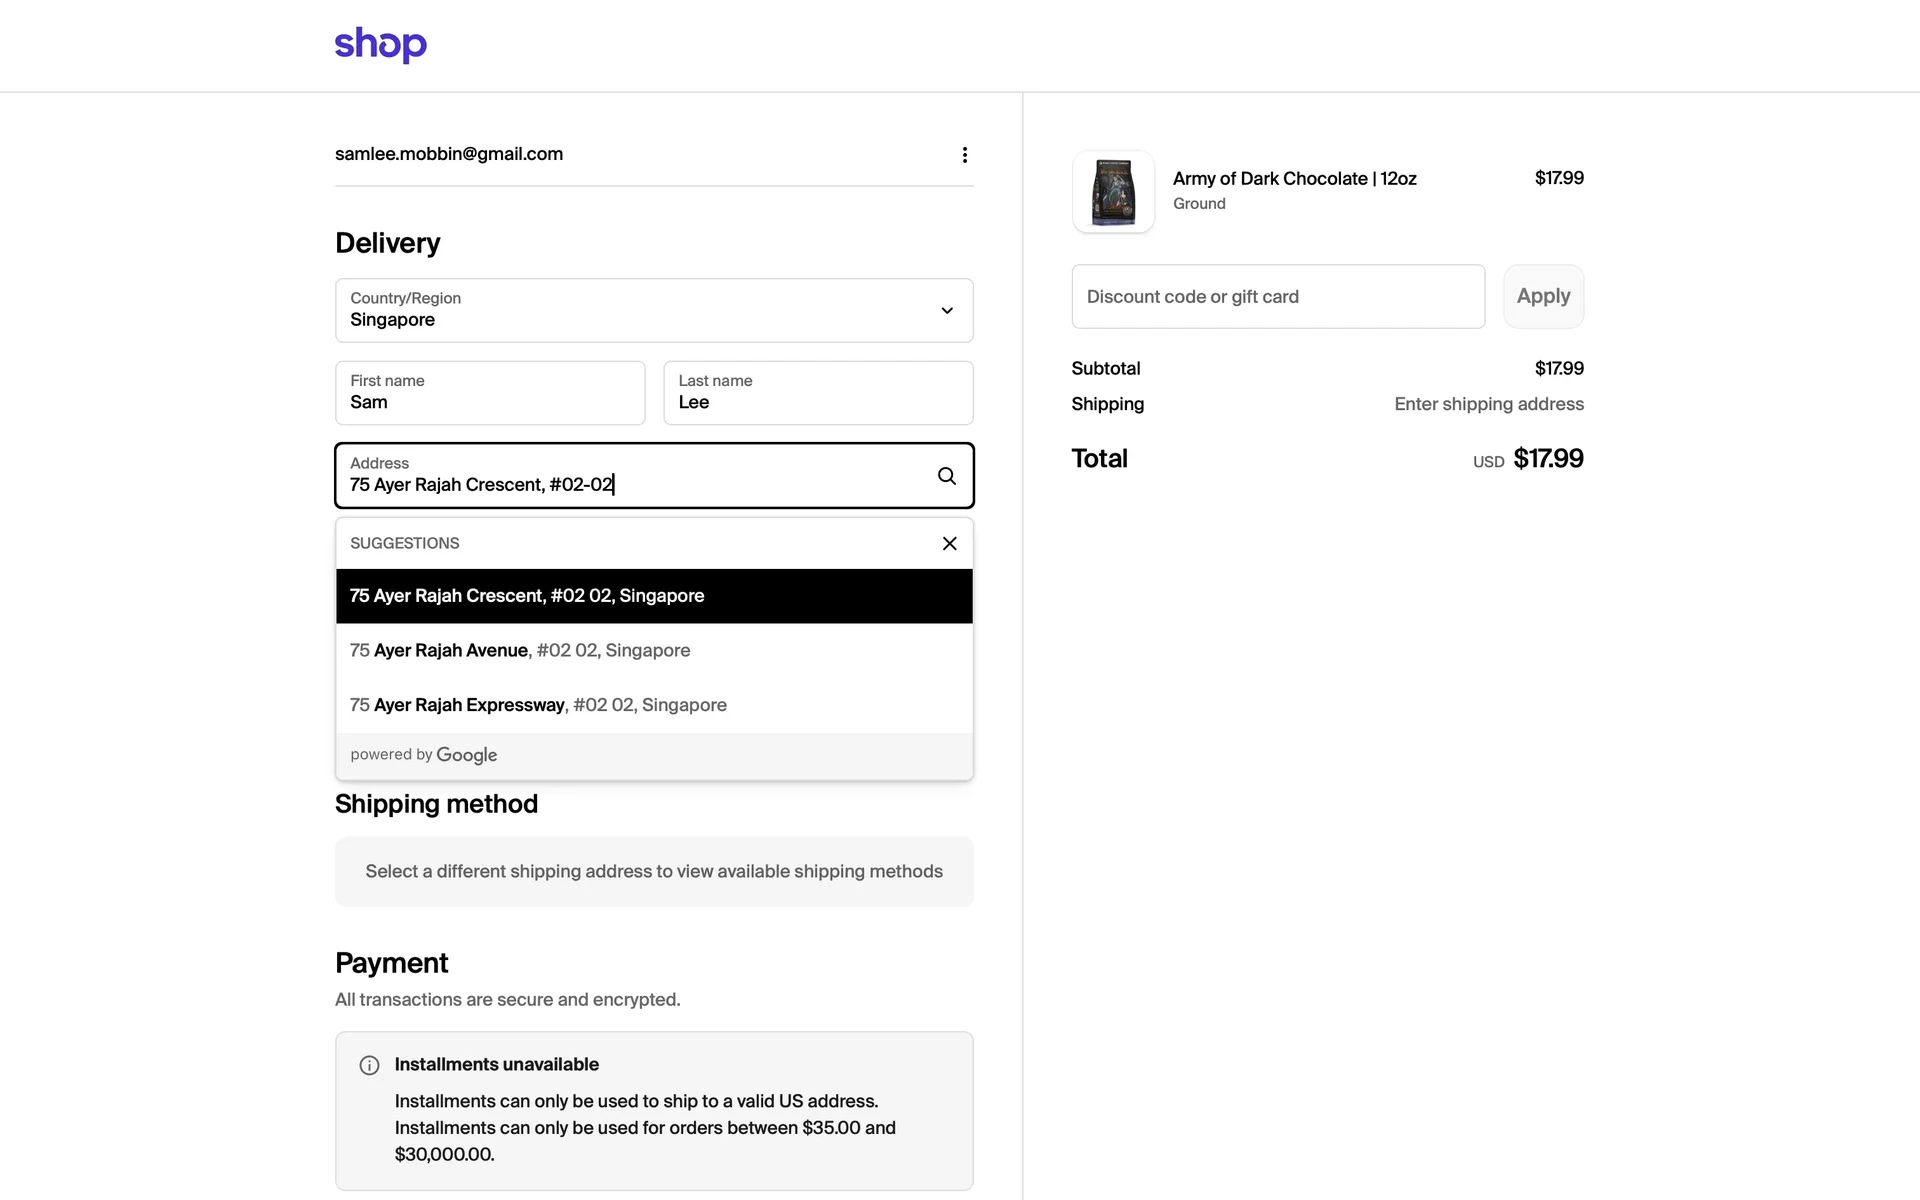Click the coffee bag product thumbnail
Image resolution: width=1920 pixels, height=1200 pixels.
(1113, 191)
